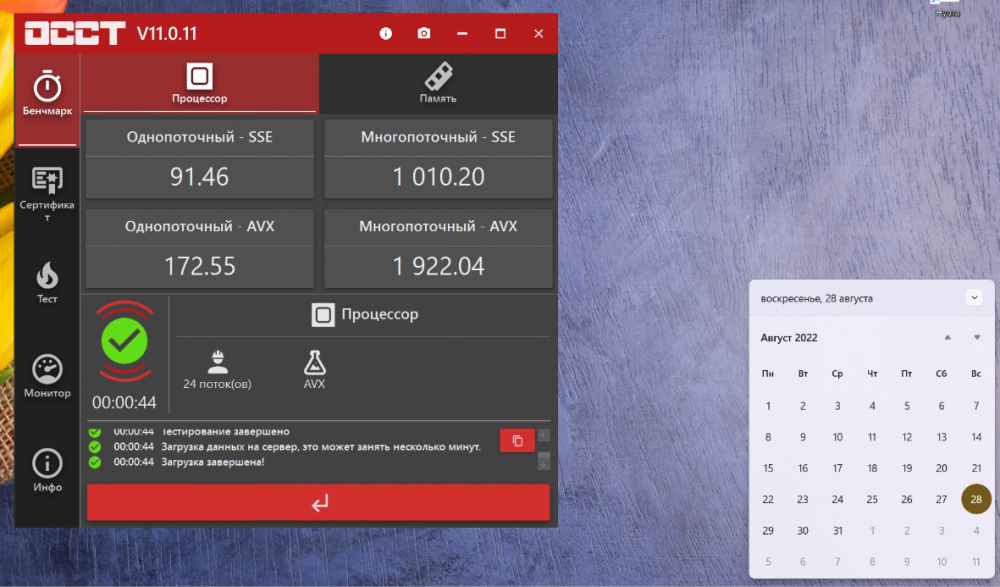Maximize the OCCT window
The image size is (1000, 587).
point(501,33)
